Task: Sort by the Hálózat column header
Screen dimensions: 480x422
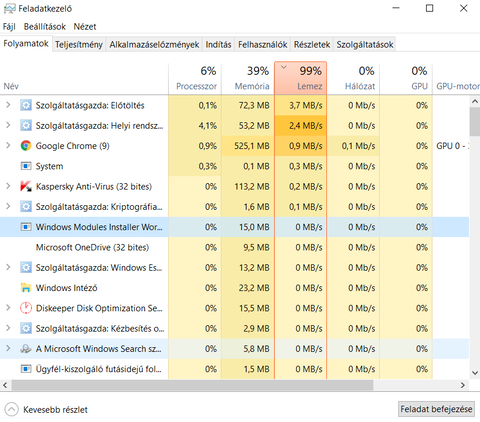Action: [353, 78]
